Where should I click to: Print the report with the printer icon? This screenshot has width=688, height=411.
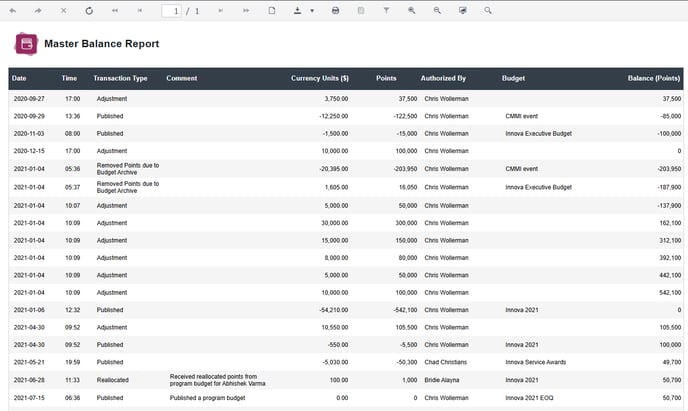click(x=335, y=11)
